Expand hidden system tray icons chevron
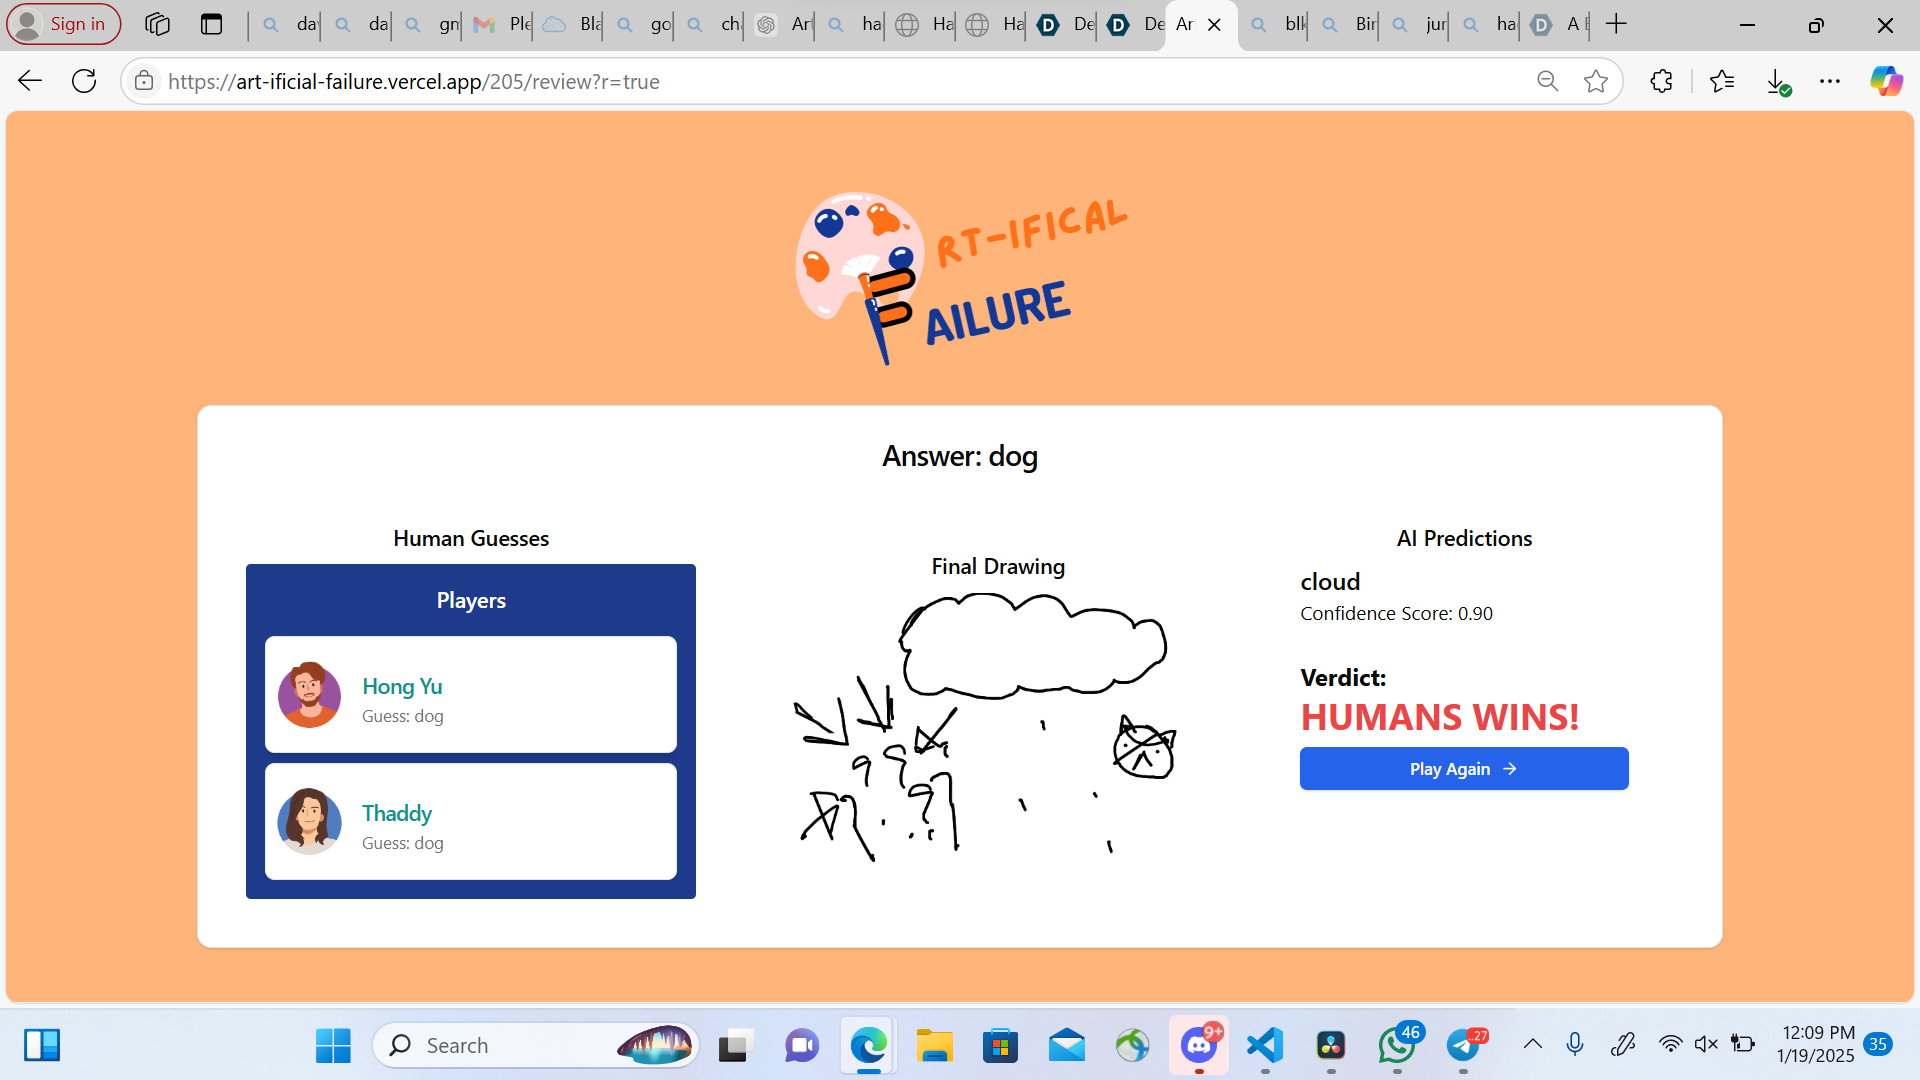Viewport: 1920px width, 1080px height. [1532, 1044]
